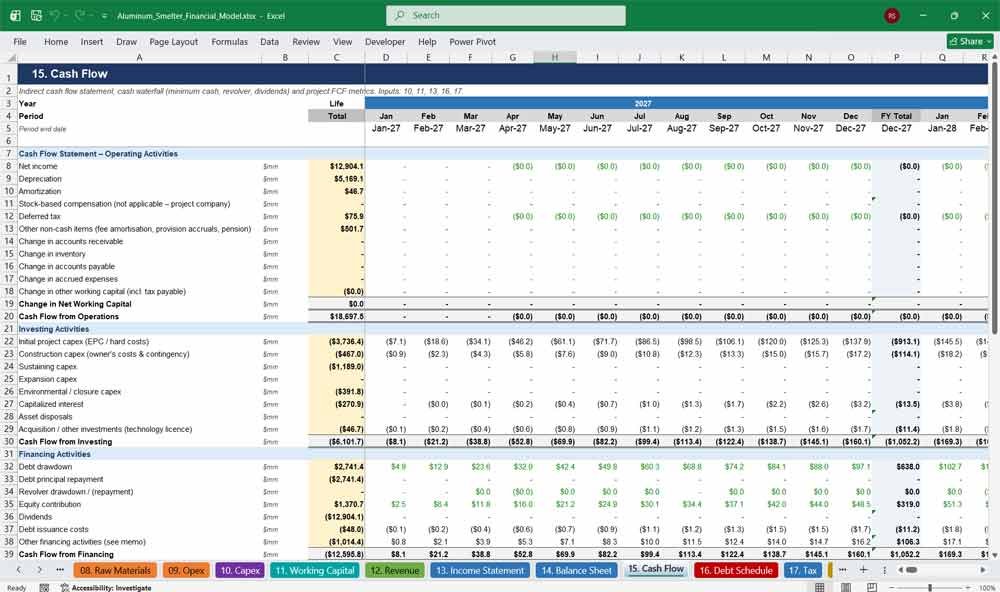Open the Home ribbon tab

point(56,41)
